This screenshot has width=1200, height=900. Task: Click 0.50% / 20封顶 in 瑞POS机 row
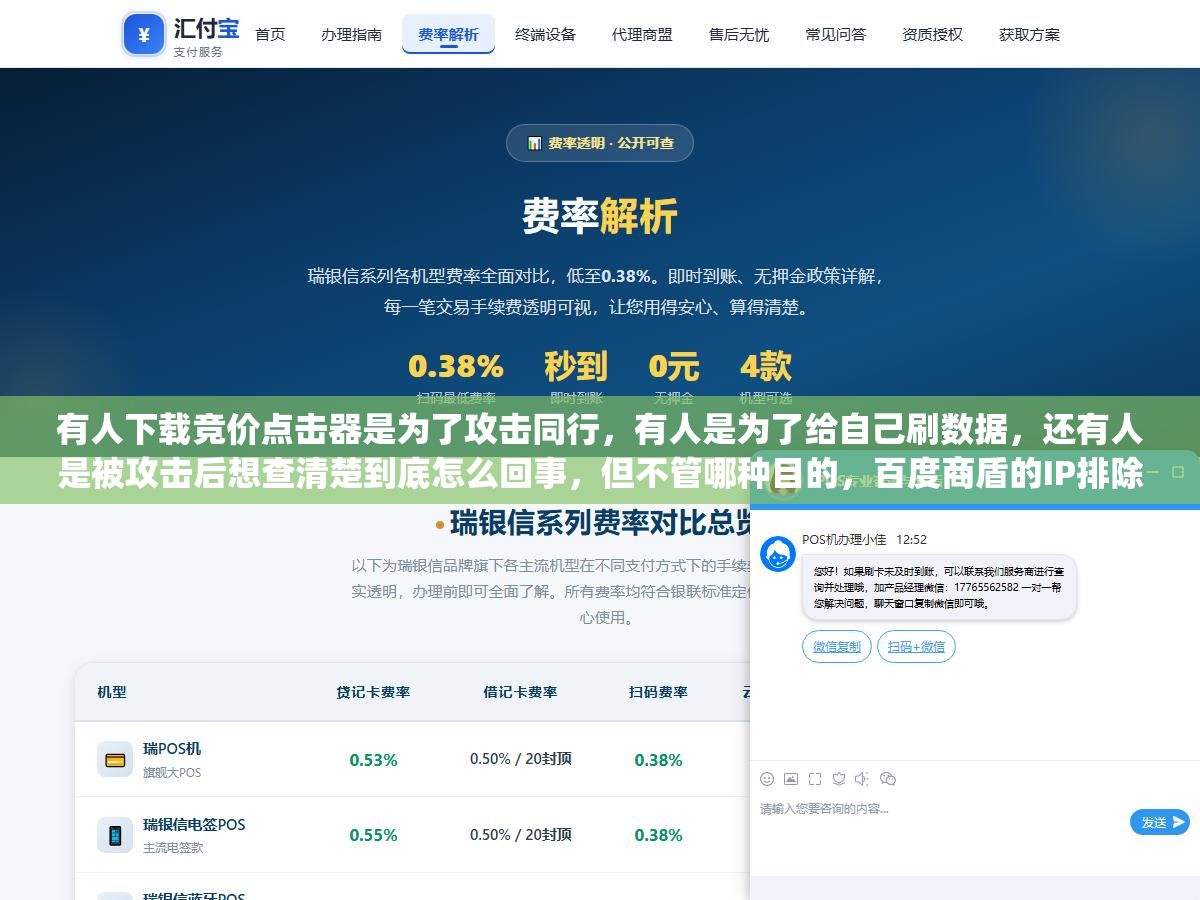pyautogui.click(x=521, y=759)
